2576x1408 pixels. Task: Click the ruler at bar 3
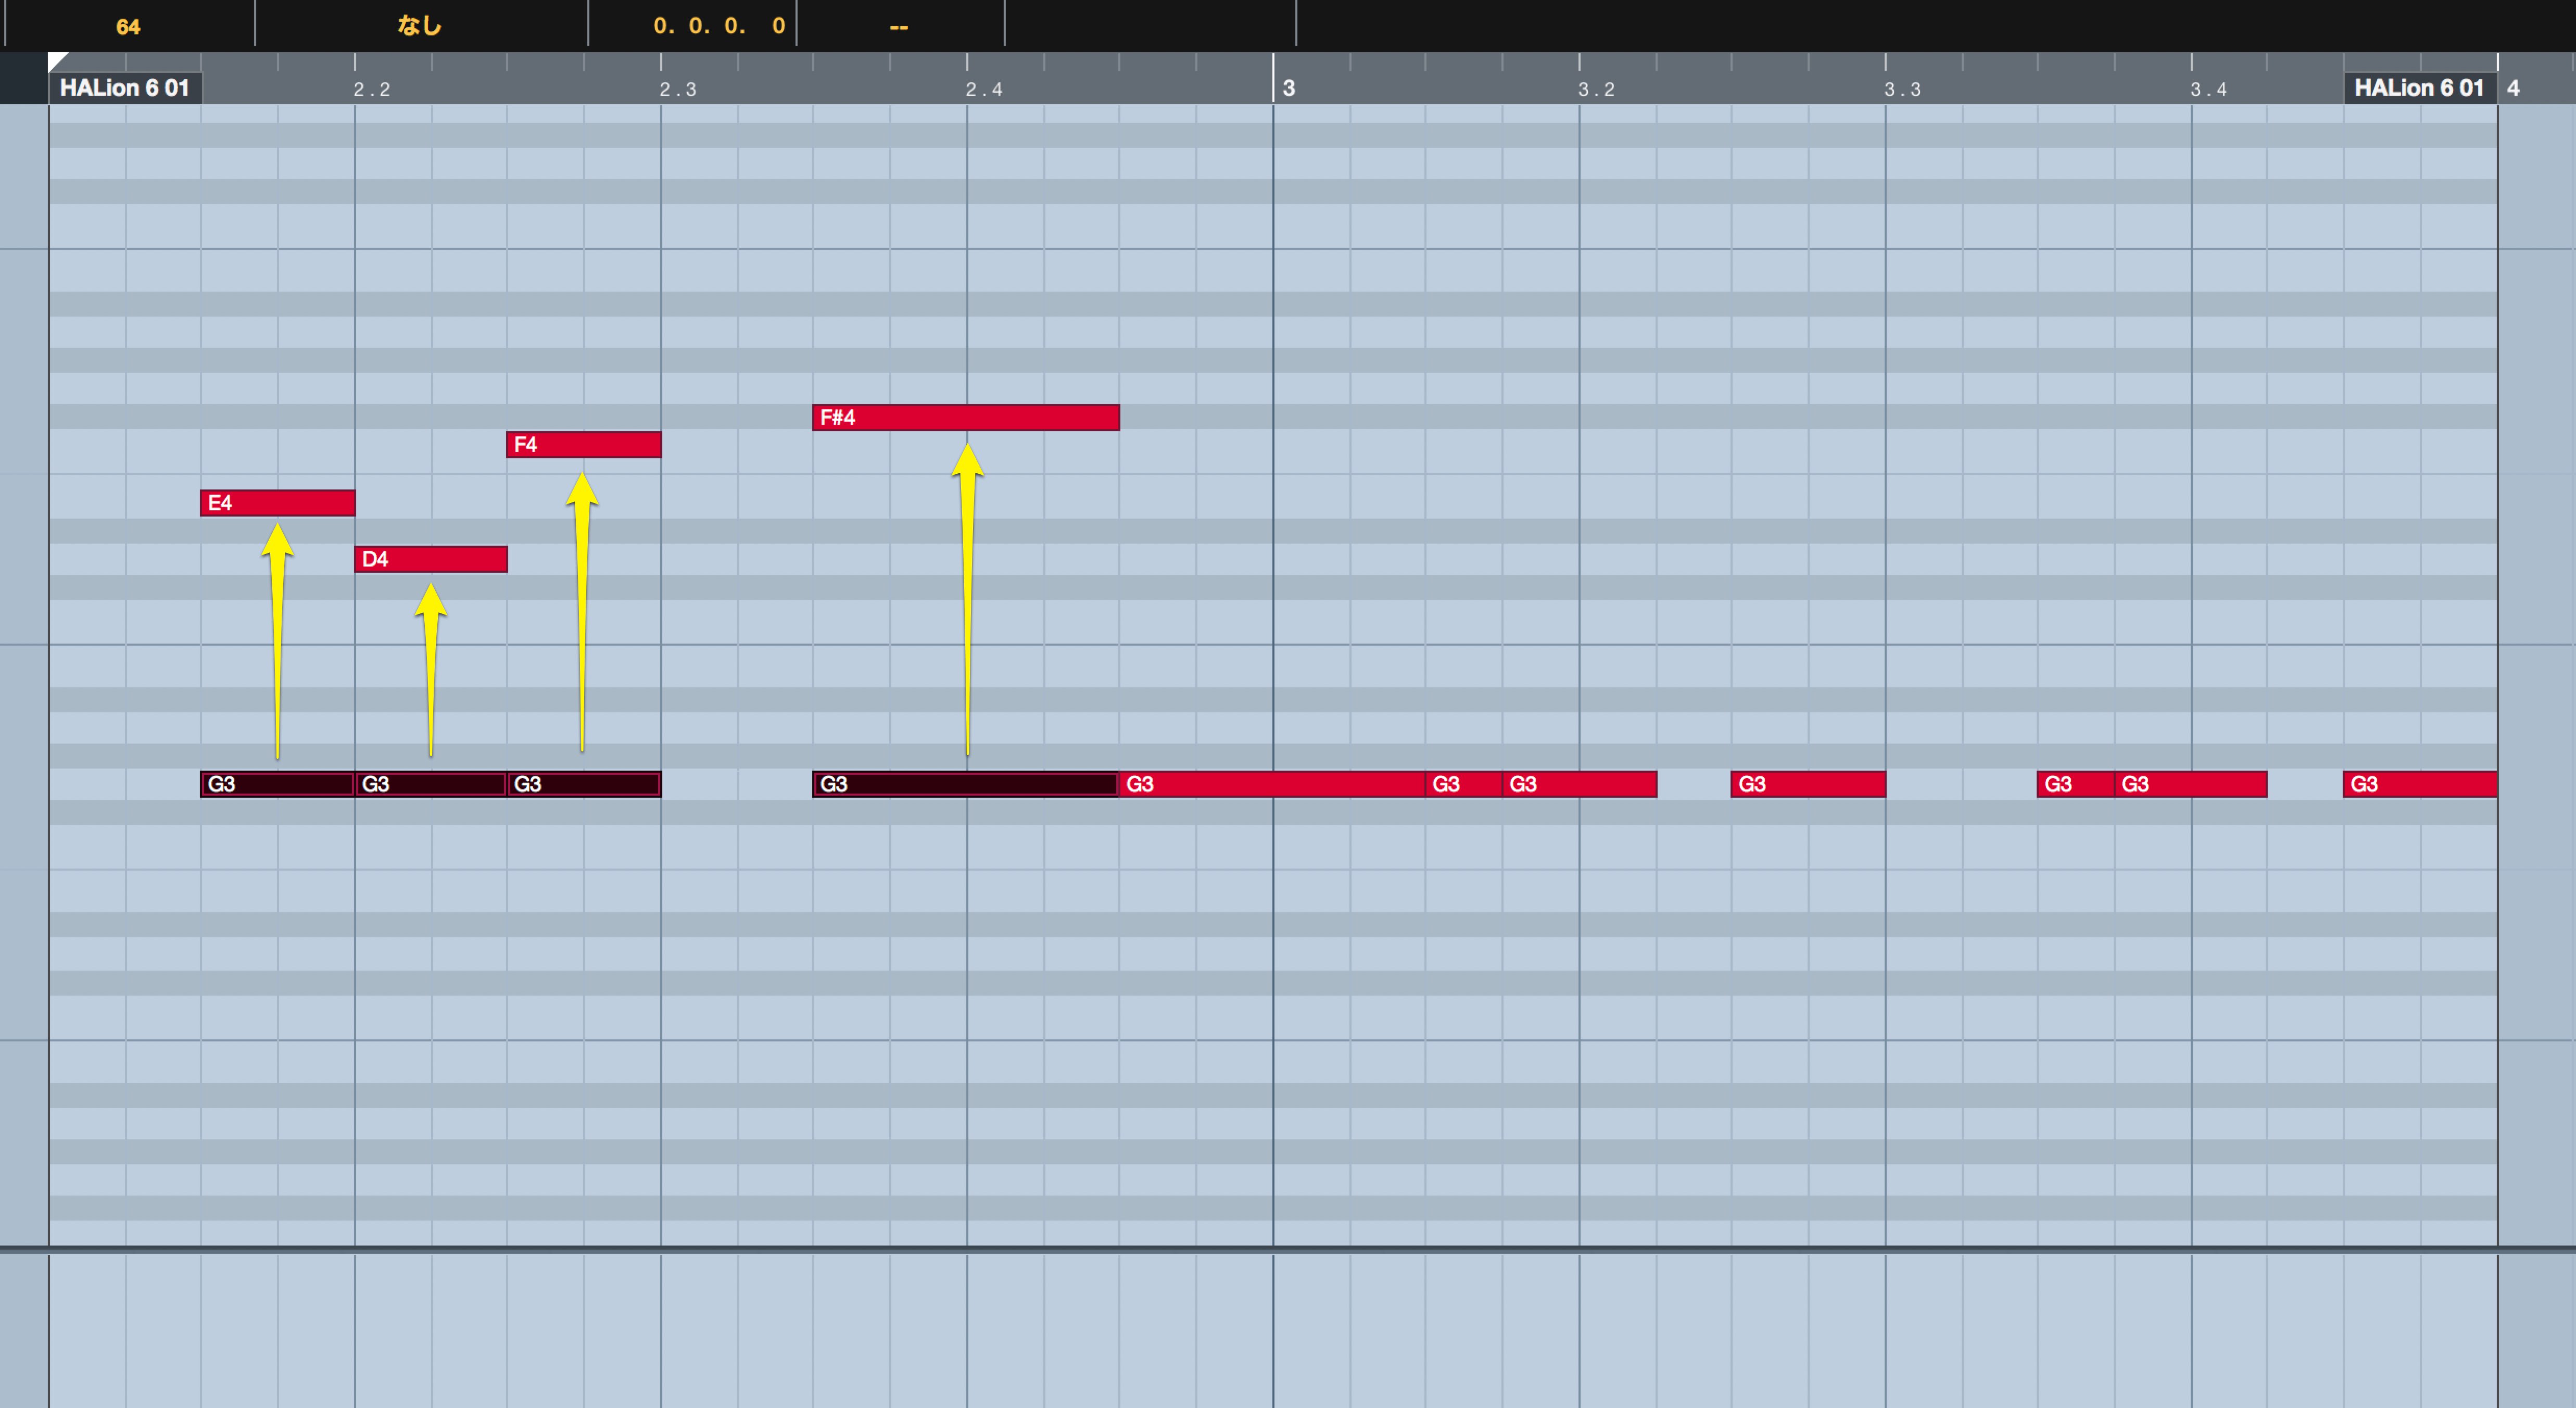[x=1289, y=88]
